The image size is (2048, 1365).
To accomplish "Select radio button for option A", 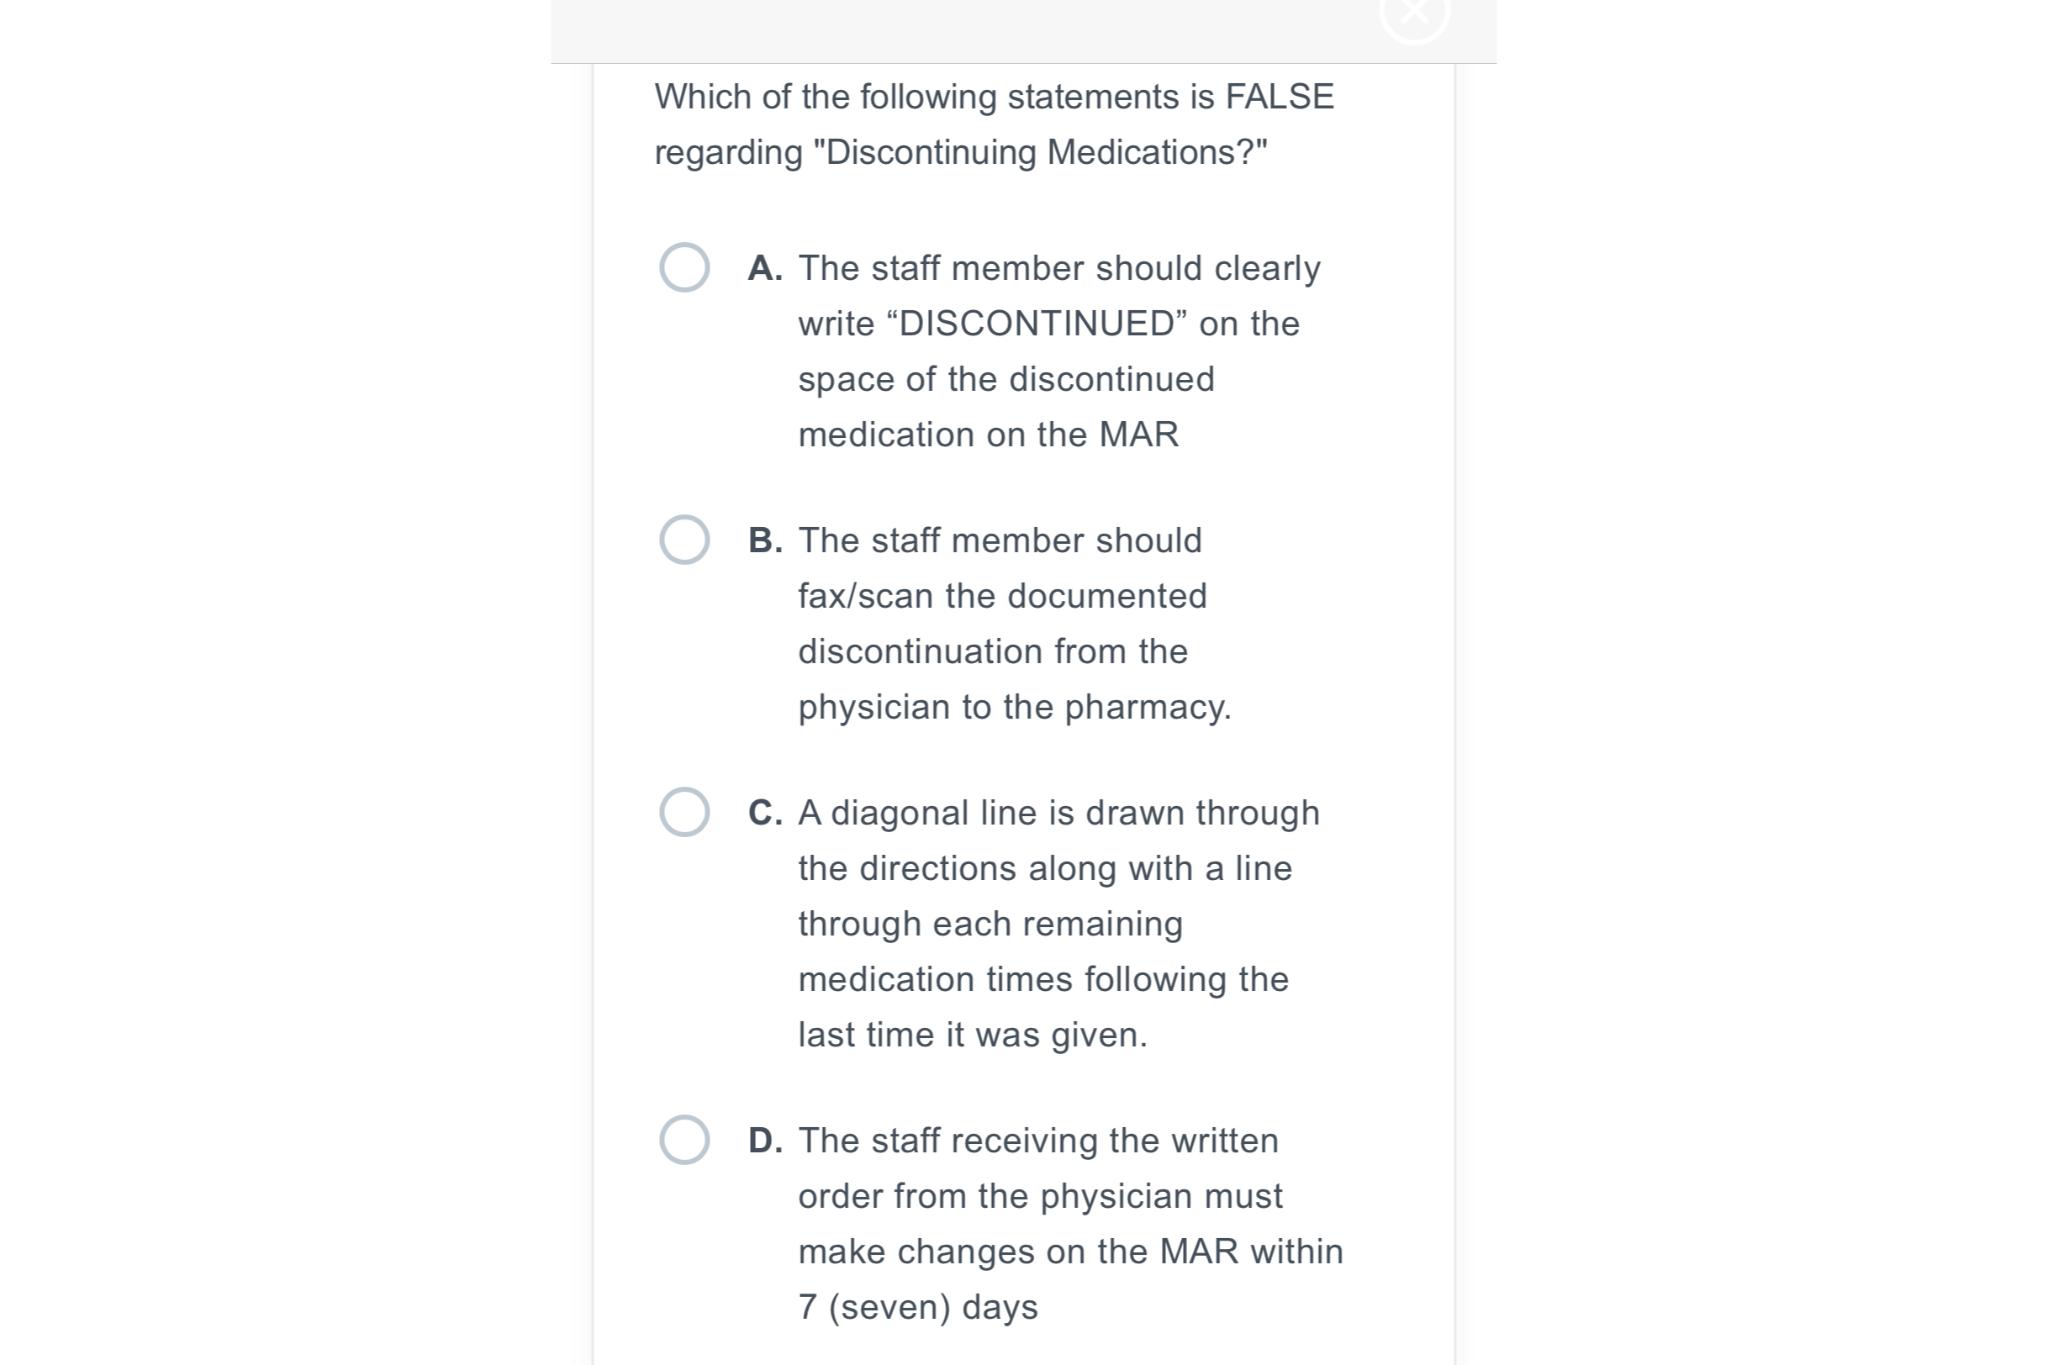I will (684, 266).
